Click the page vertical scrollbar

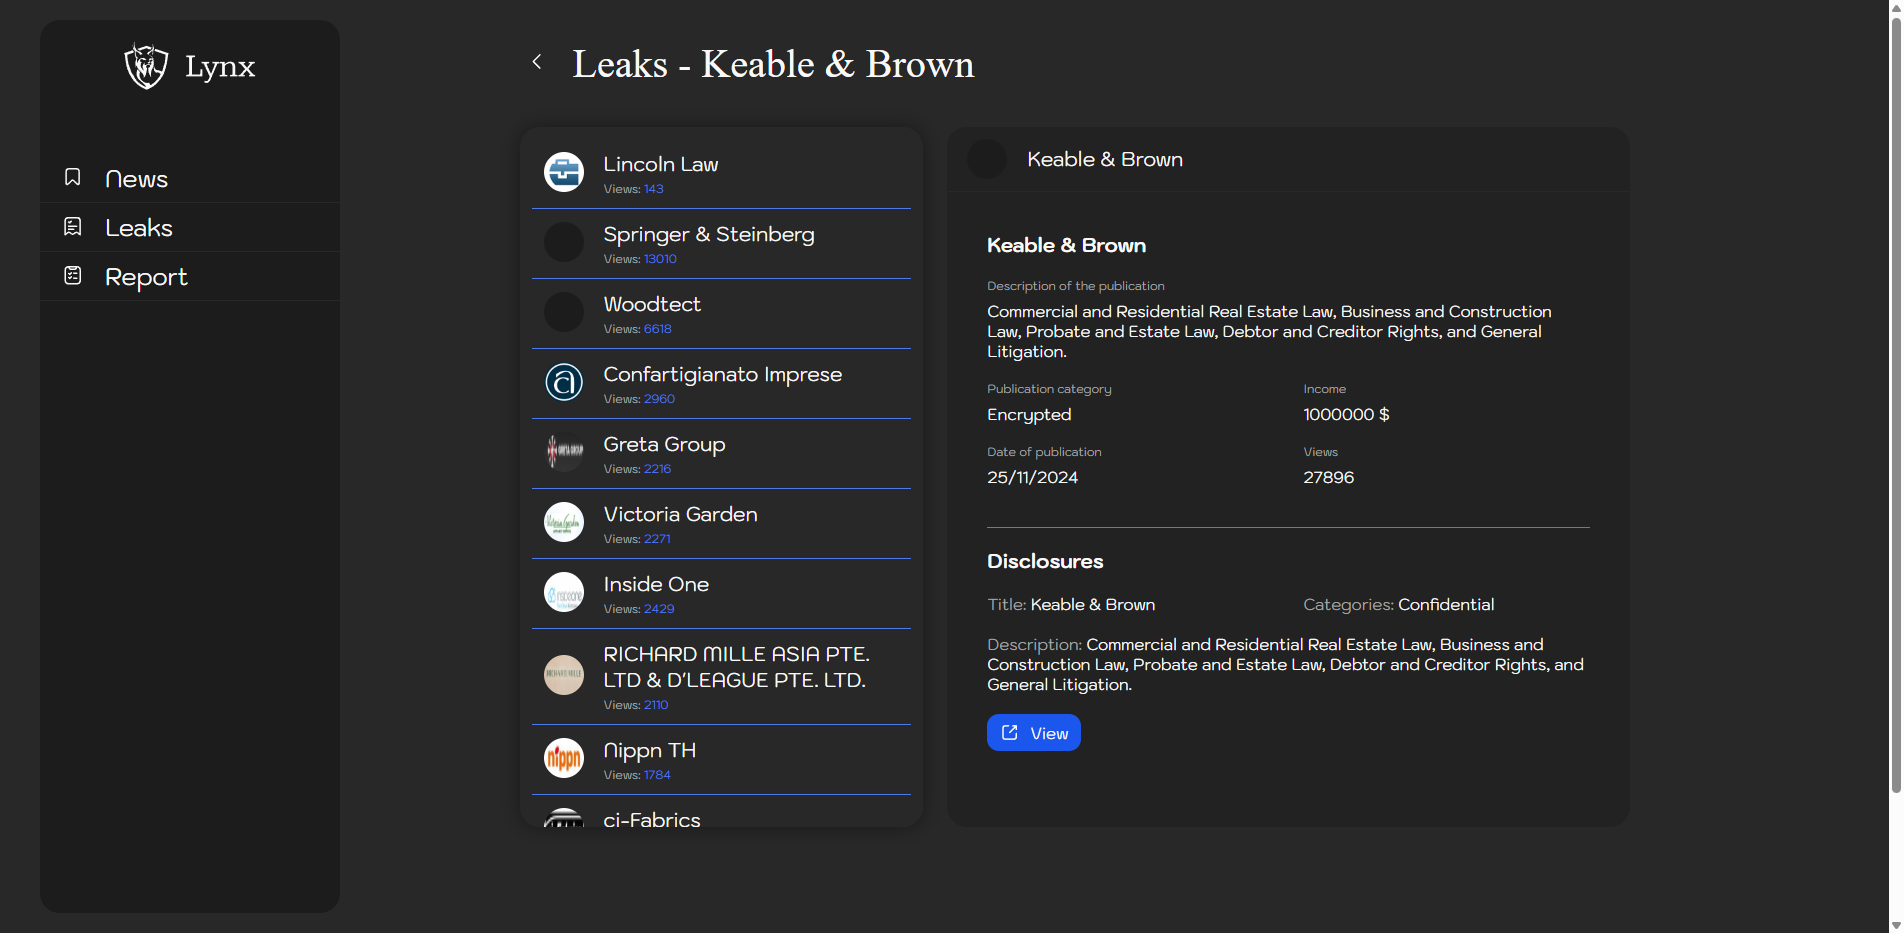[1895, 400]
